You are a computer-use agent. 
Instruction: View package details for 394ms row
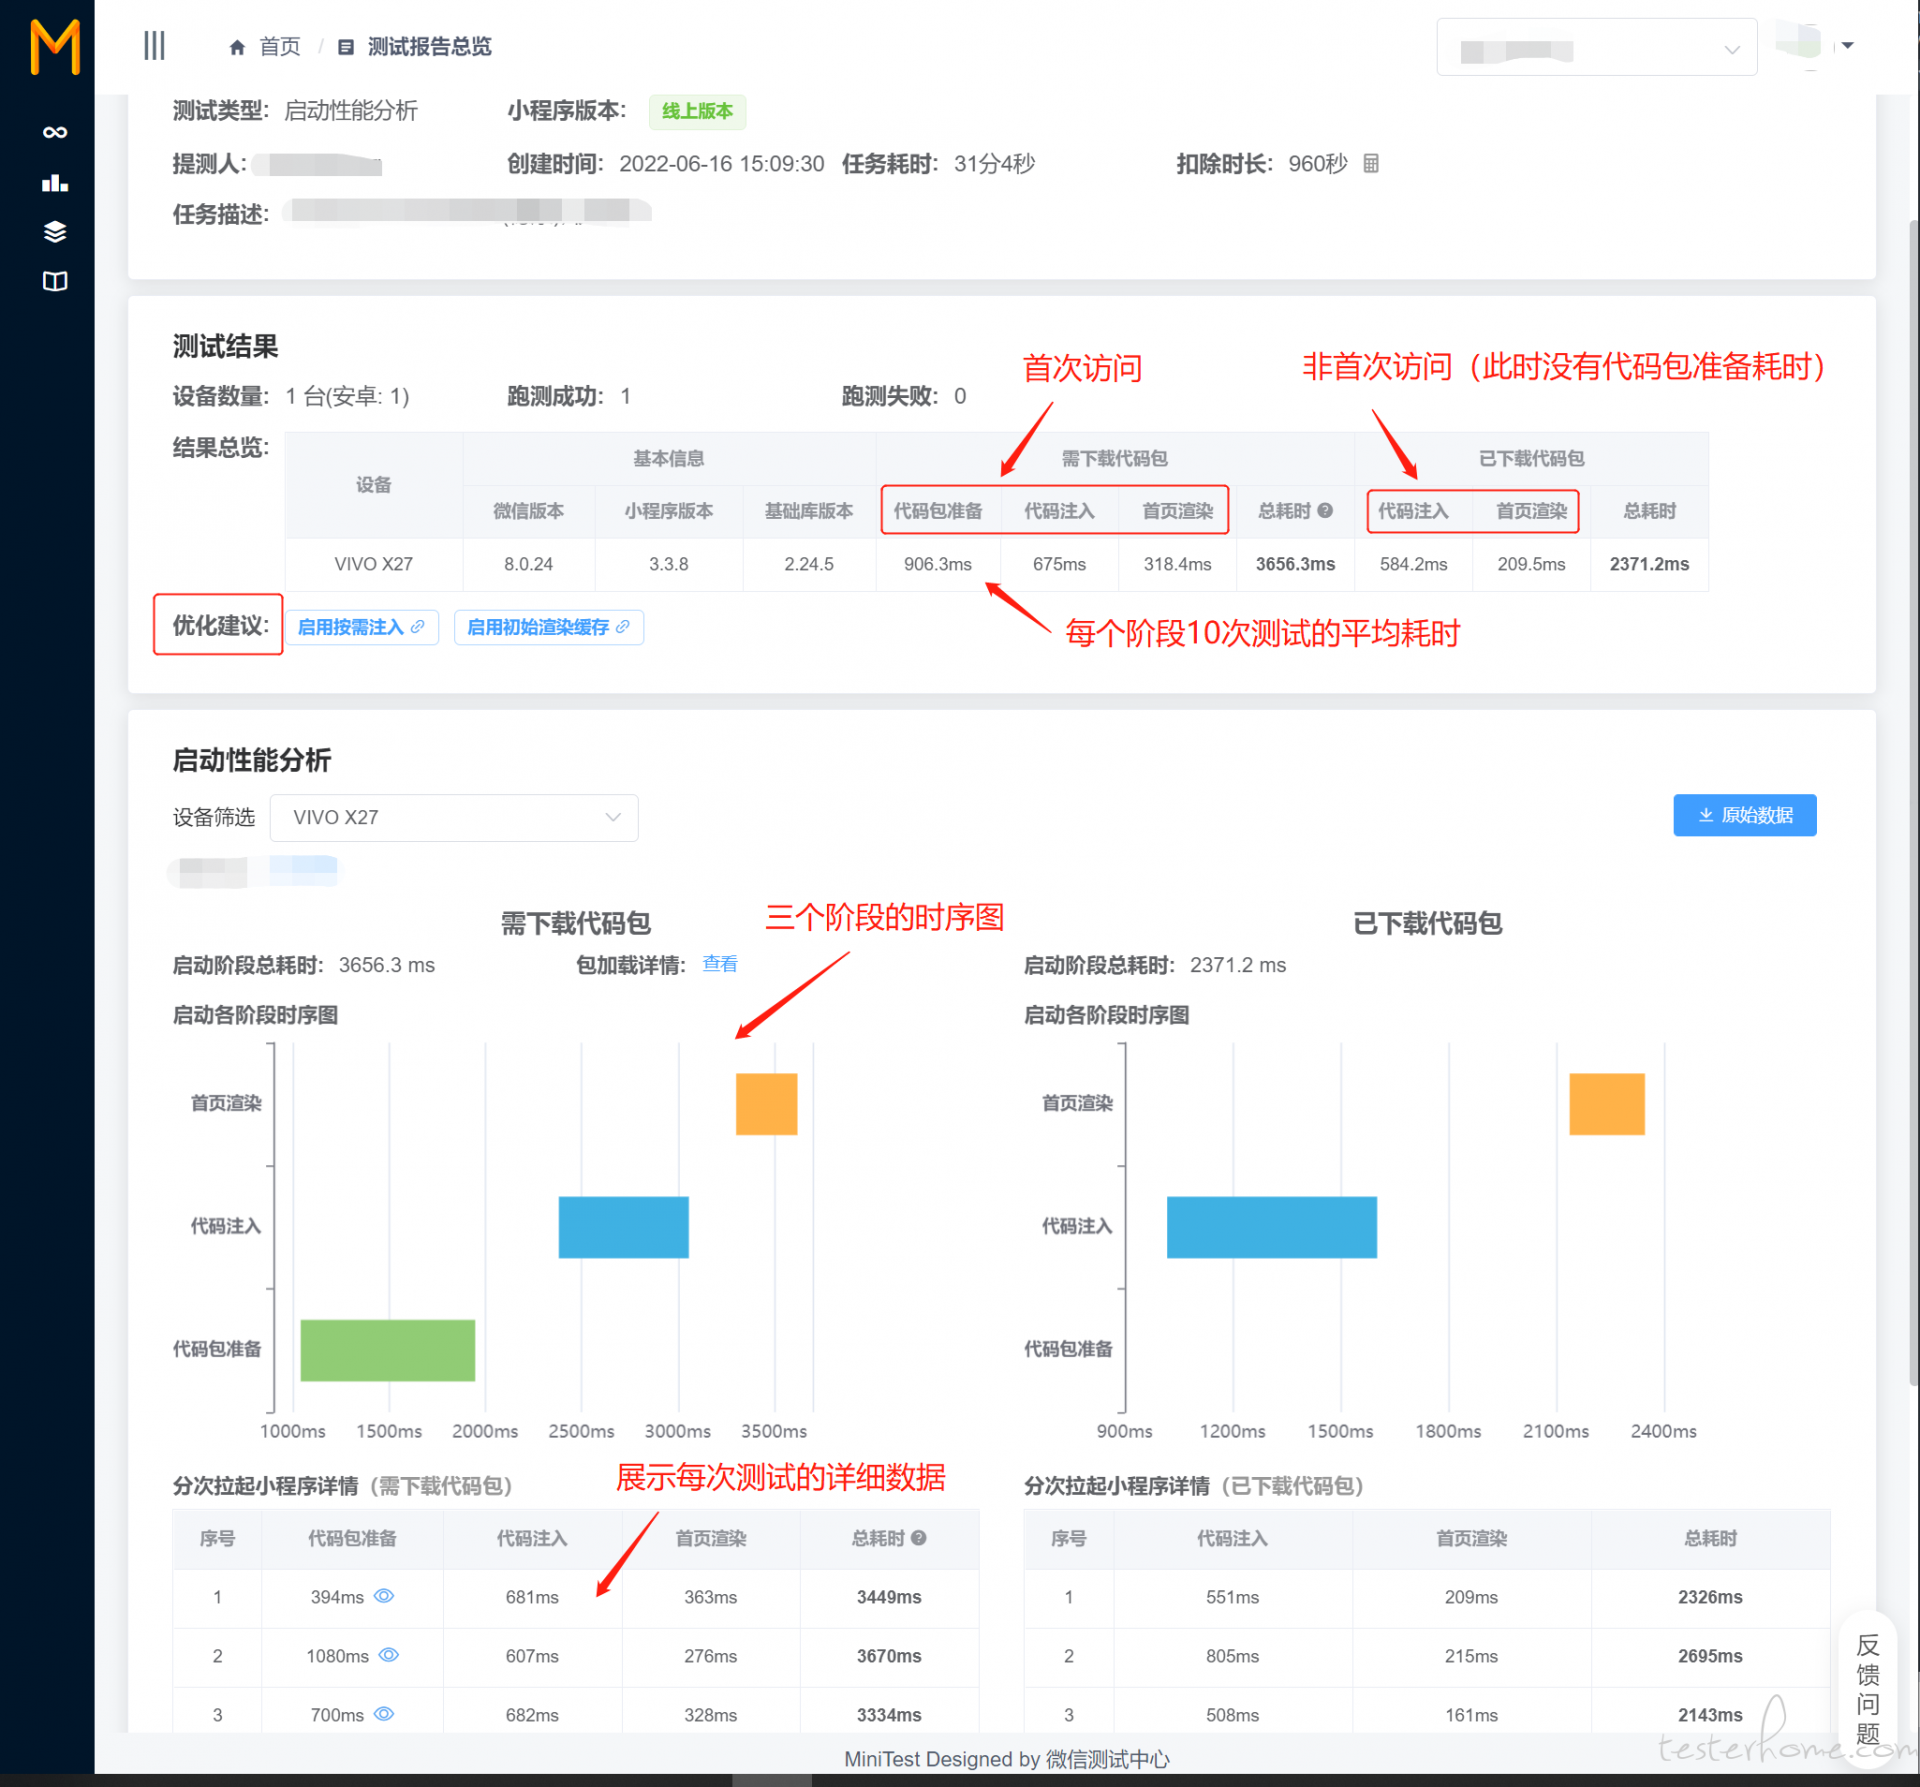coord(384,1596)
